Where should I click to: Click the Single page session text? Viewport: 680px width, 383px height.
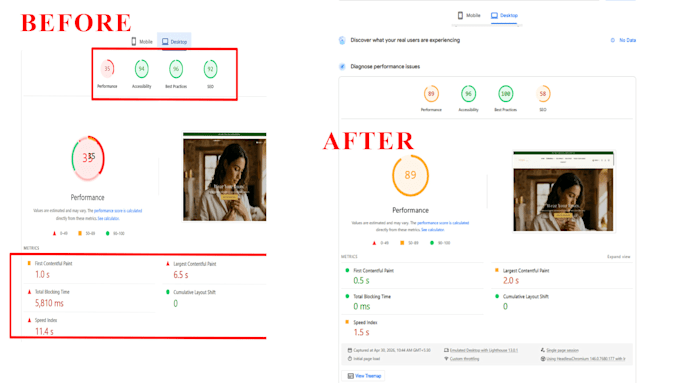point(562,350)
